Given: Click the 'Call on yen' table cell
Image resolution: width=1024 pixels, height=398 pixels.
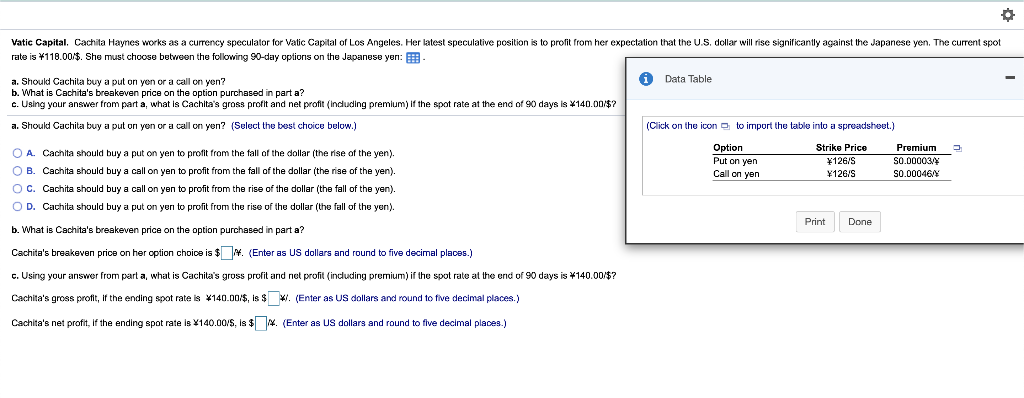Looking at the screenshot, I should [x=736, y=174].
